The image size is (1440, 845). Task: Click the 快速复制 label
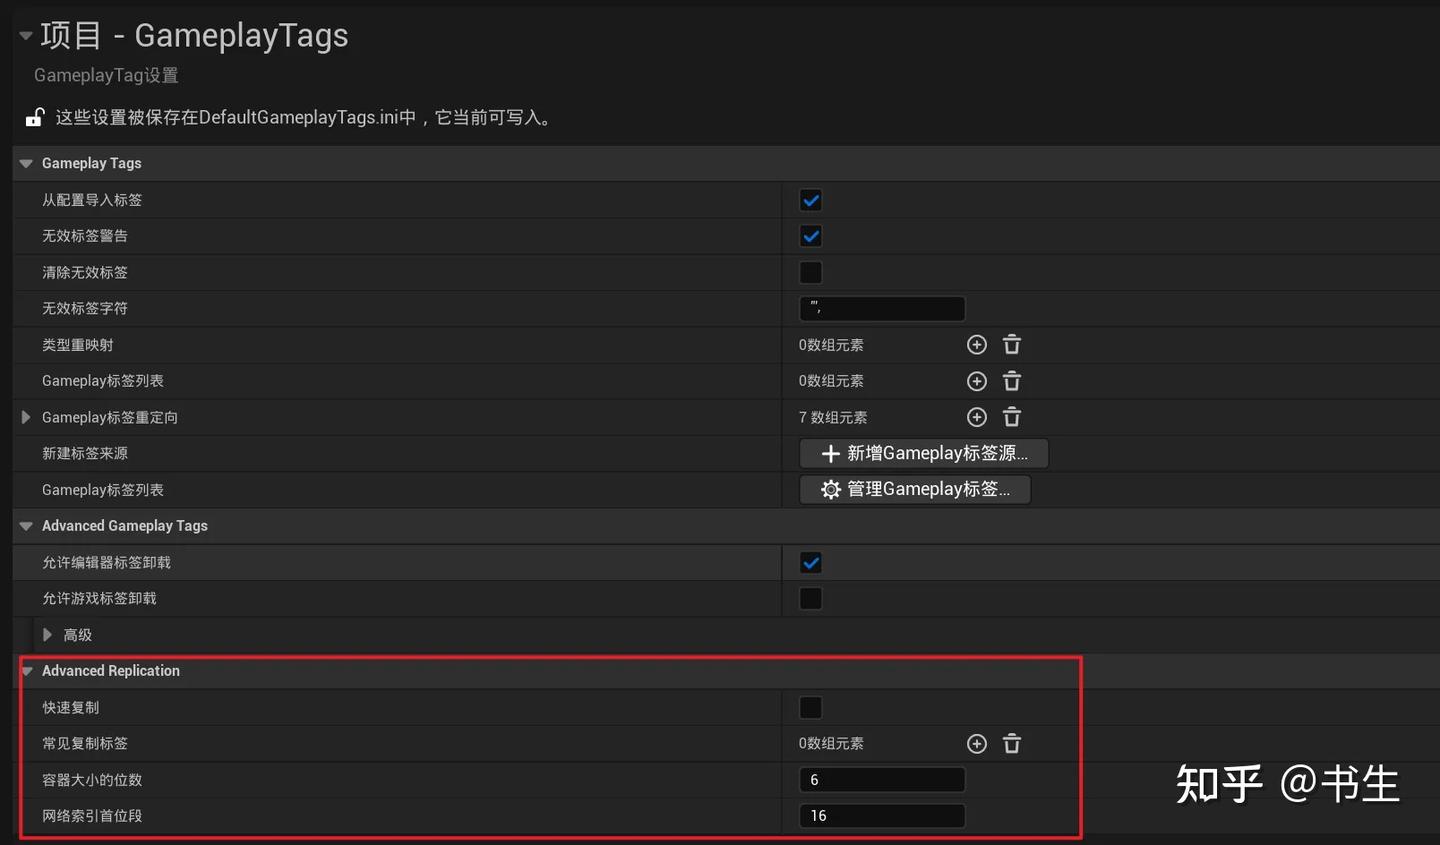pyautogui.click(x=71, y=708)
